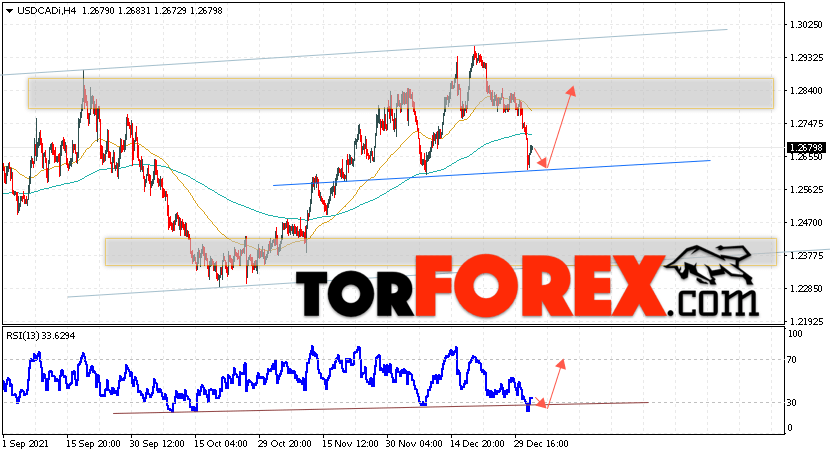The height and width of the screenshot is (455, 830).
Task: Select the 1.27475 price scale label
Action: click(x=806, y=123)
